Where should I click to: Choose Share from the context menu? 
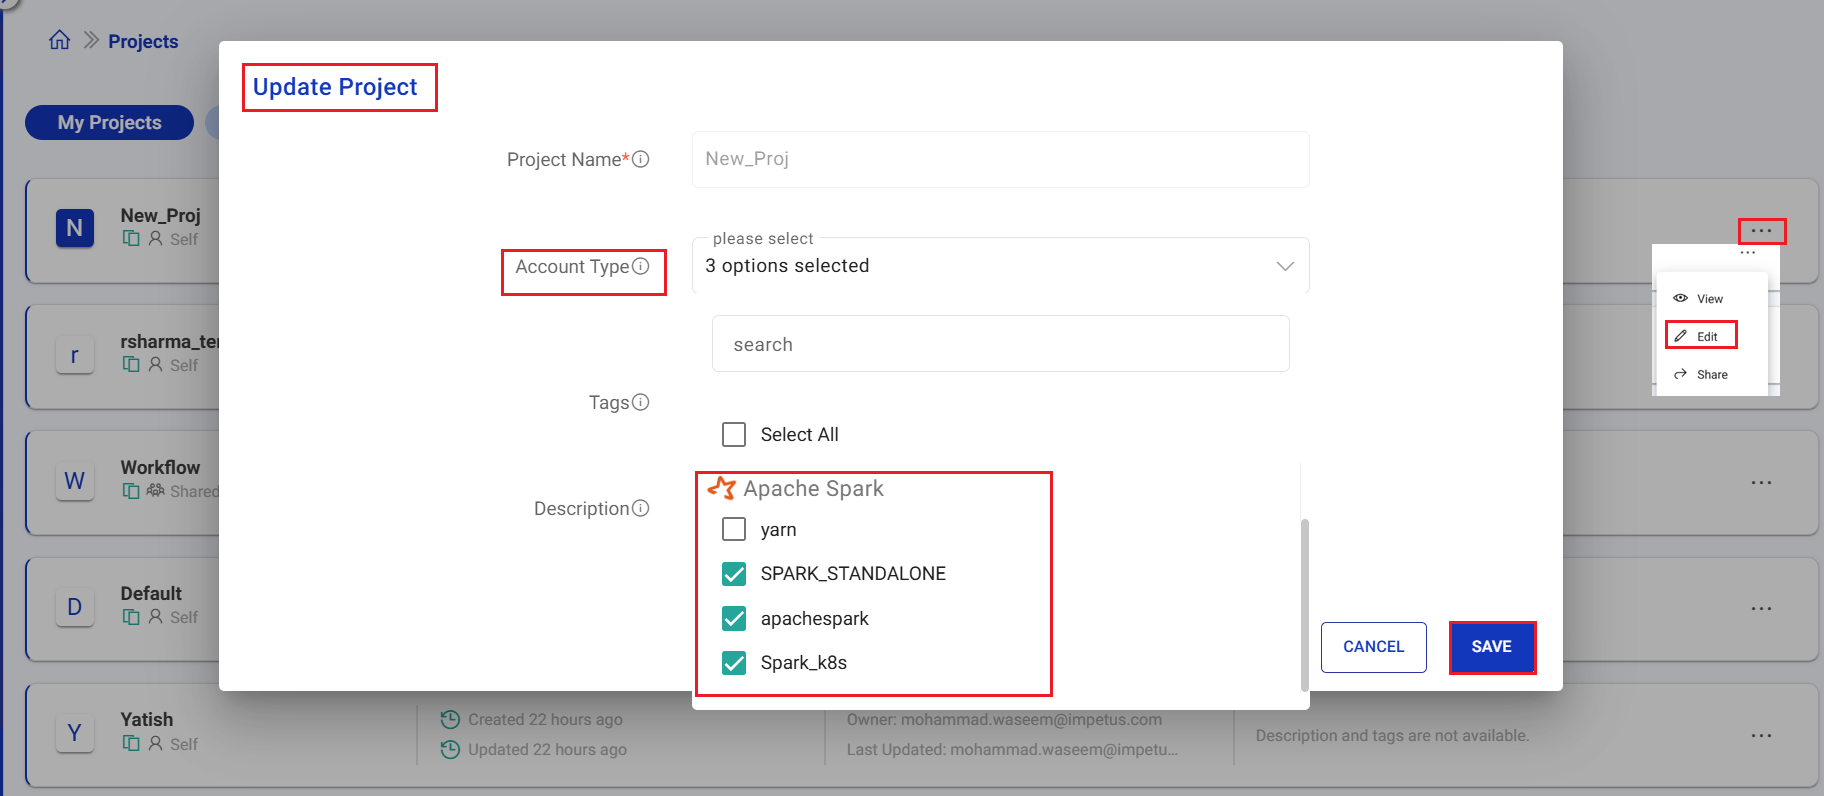[1700, 374]
